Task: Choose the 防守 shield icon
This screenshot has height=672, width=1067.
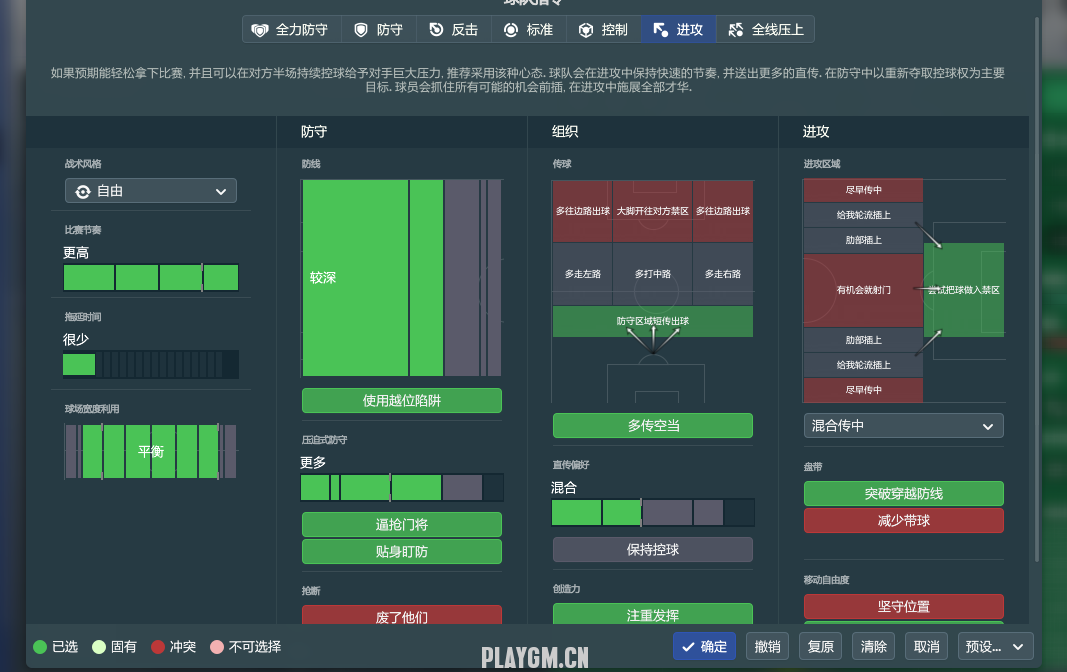Action: [x=361, y=30]
